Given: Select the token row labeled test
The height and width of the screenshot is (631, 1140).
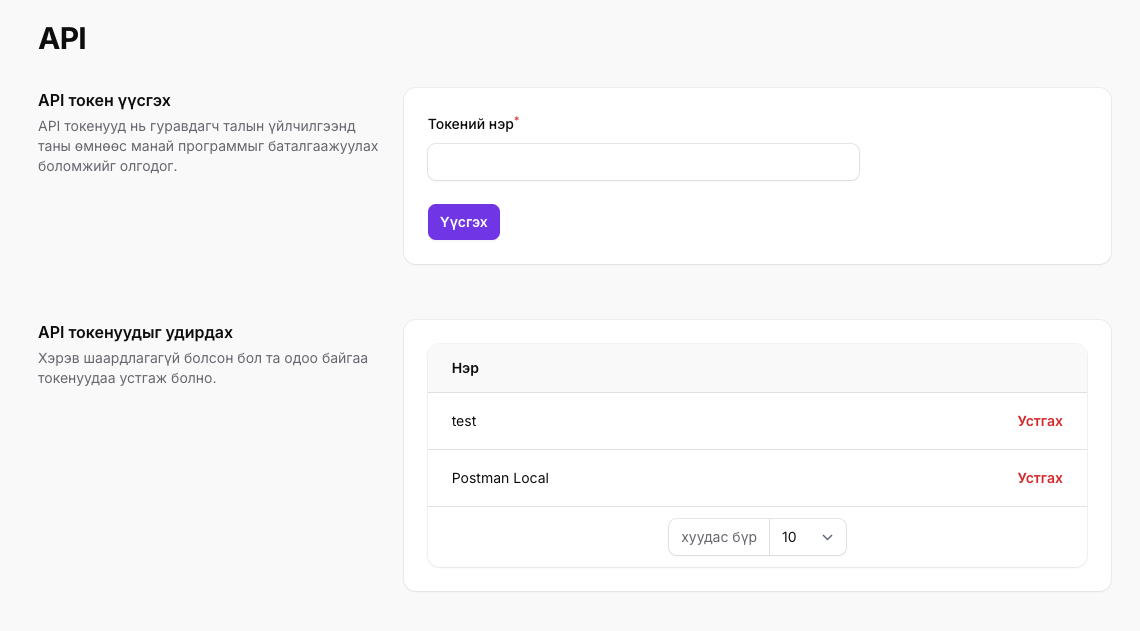Looking at the screenshot, I should 464,421.
